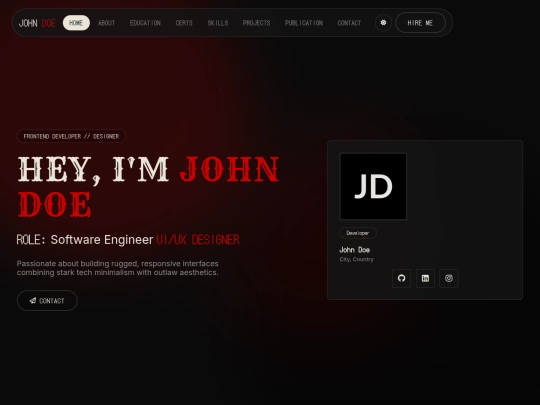The height and width of the screenshot is (405, 540).
Task: Go to the Home nav item
Action: tap(76, 23)
